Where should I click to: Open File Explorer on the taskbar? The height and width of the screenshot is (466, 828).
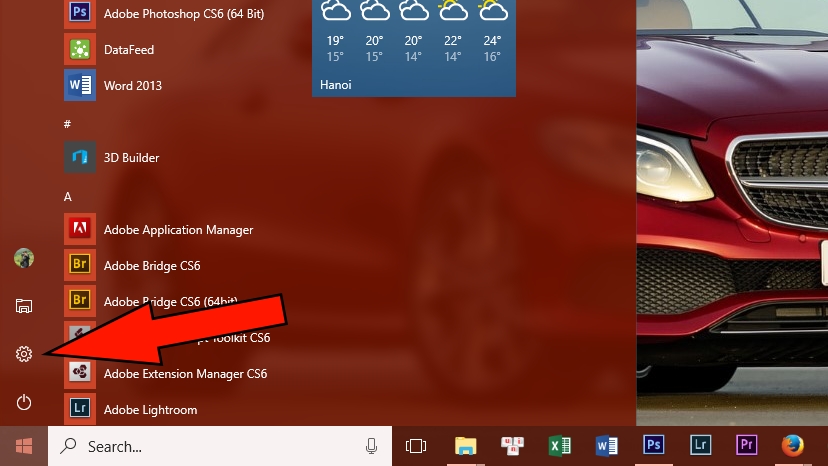[465, 446]
